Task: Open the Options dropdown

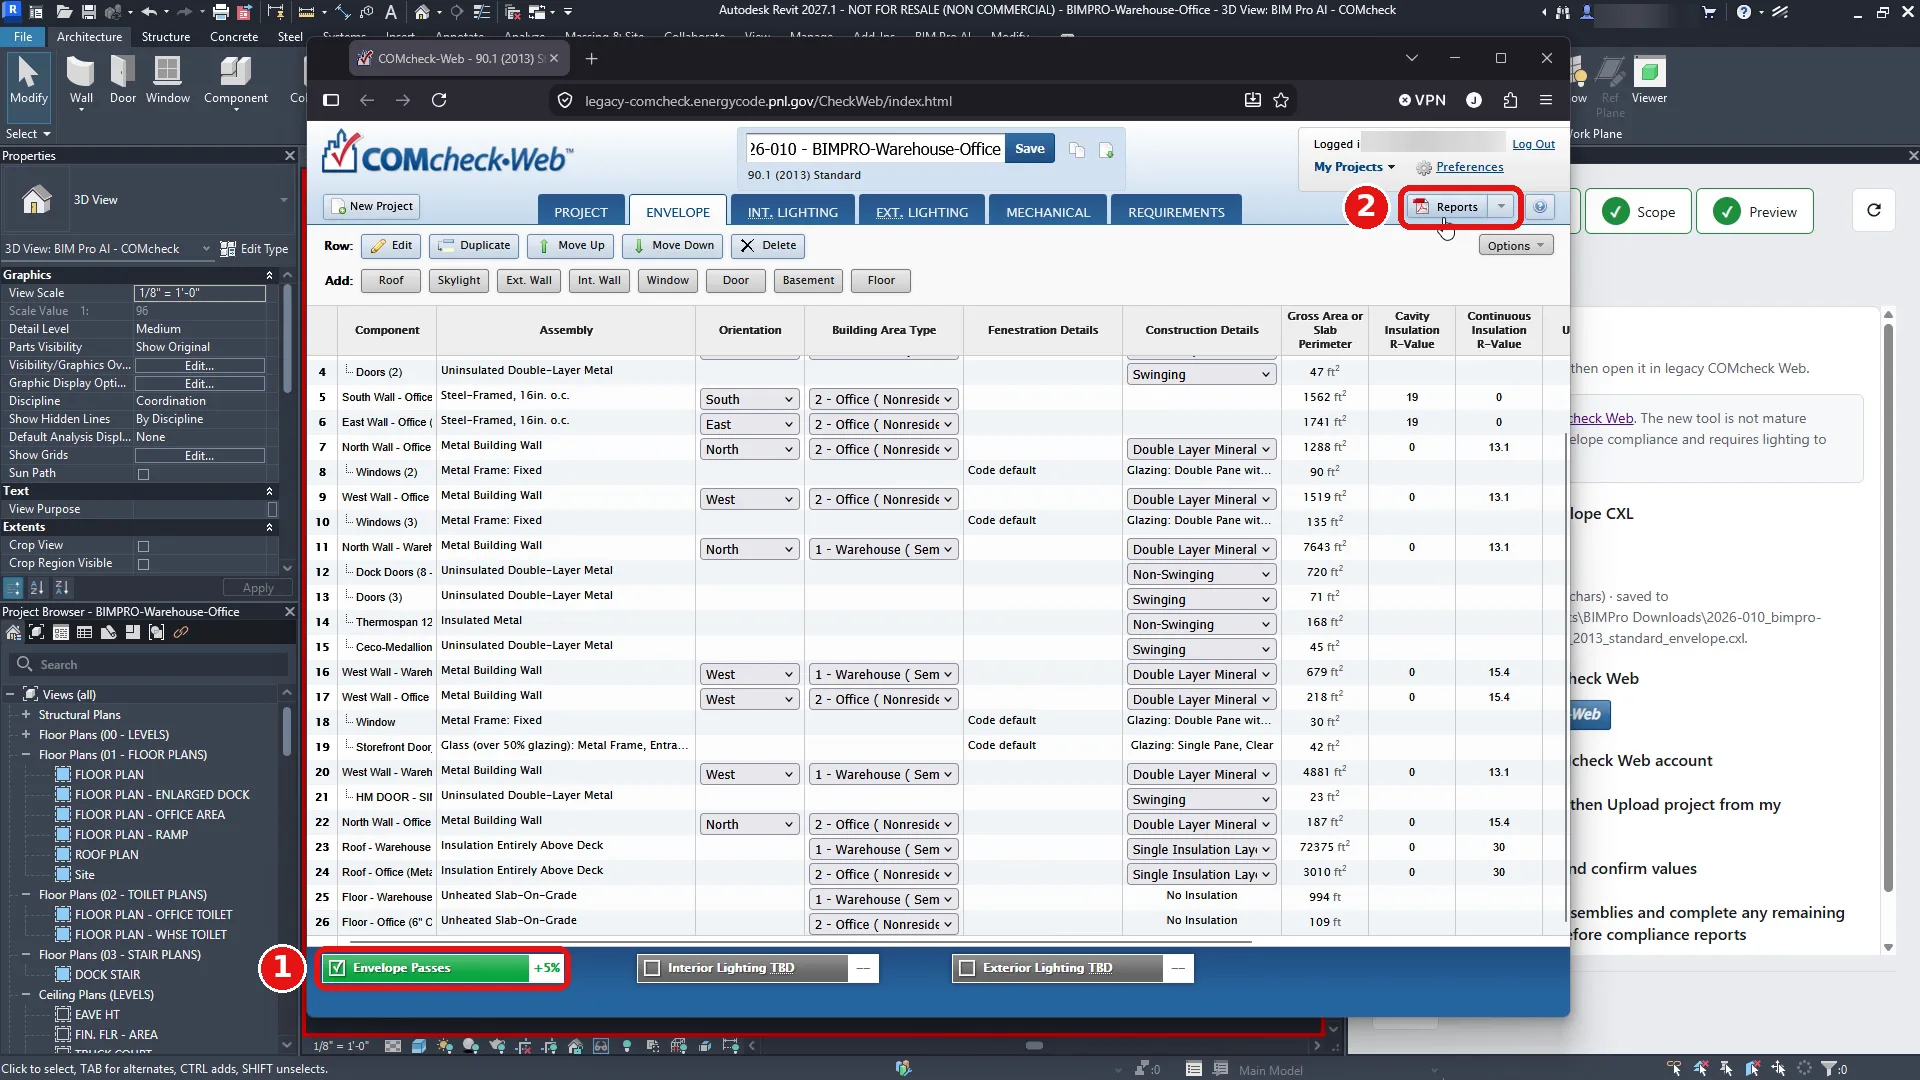Action: [x=1515, y=246]
